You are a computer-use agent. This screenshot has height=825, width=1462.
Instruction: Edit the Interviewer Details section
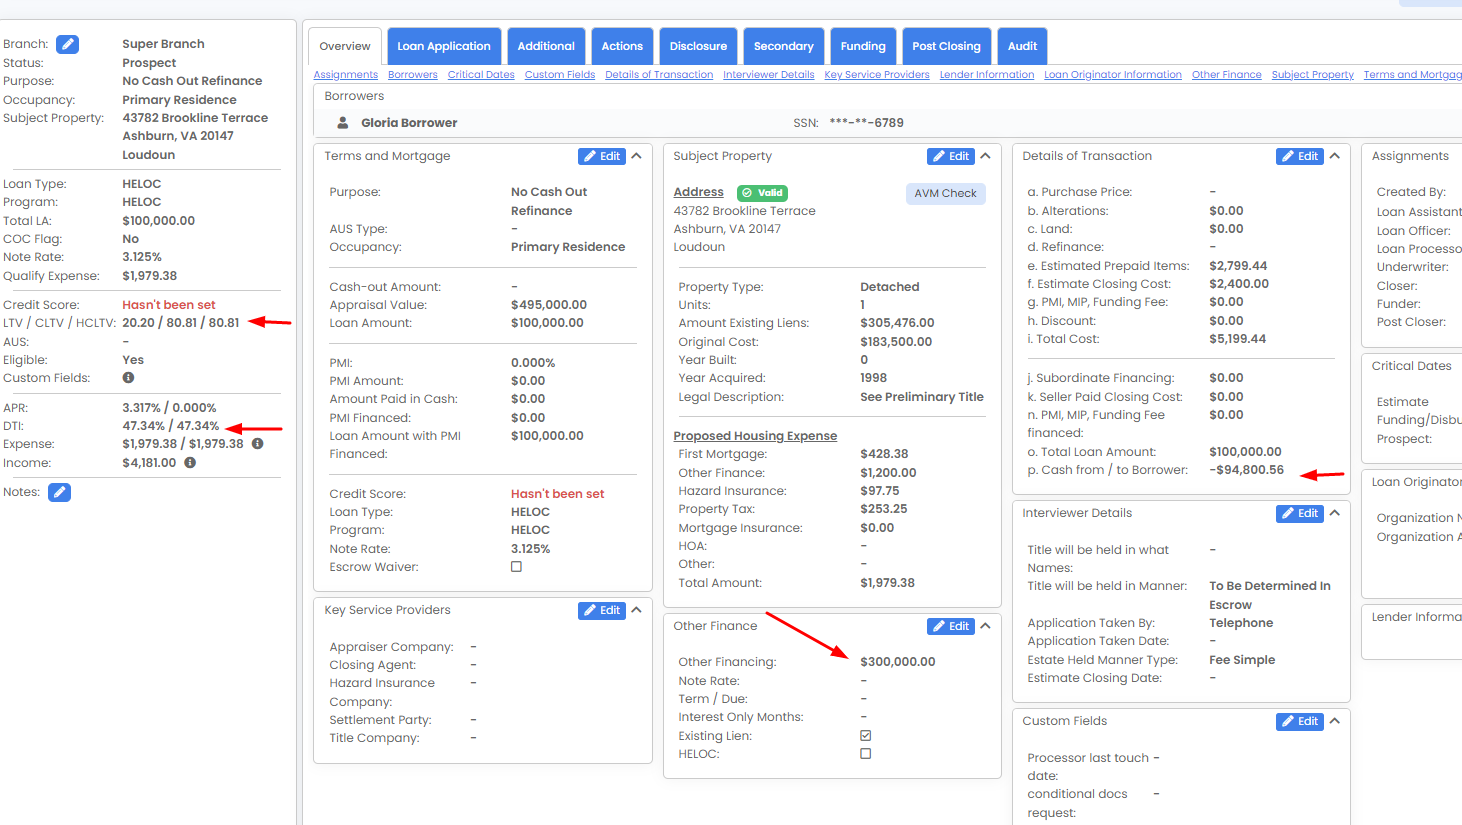coord(1300,513)
